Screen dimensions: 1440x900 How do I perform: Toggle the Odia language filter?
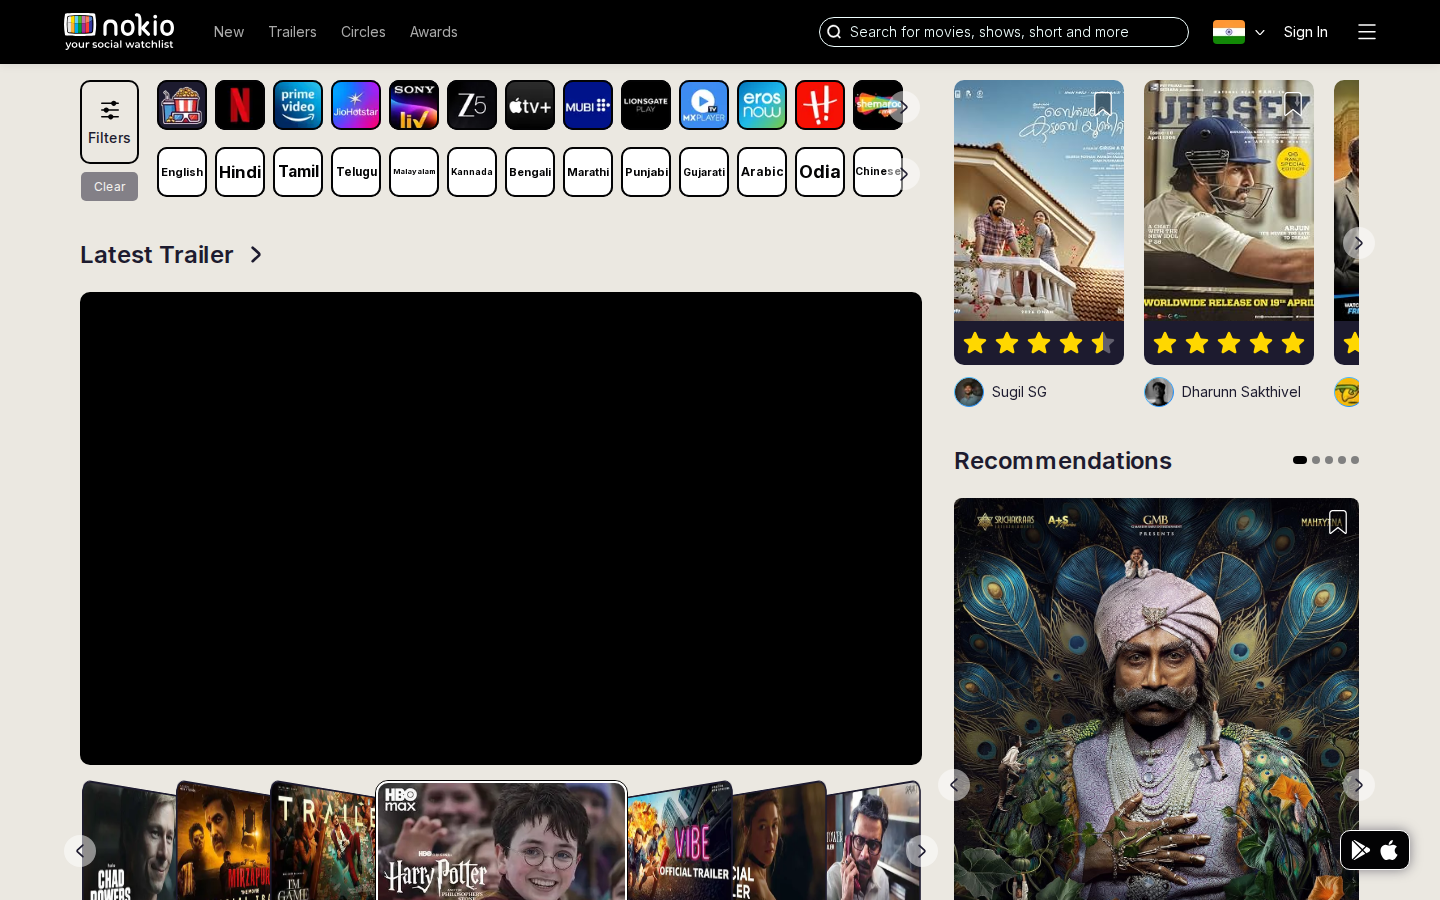click(x=820, y=172)
